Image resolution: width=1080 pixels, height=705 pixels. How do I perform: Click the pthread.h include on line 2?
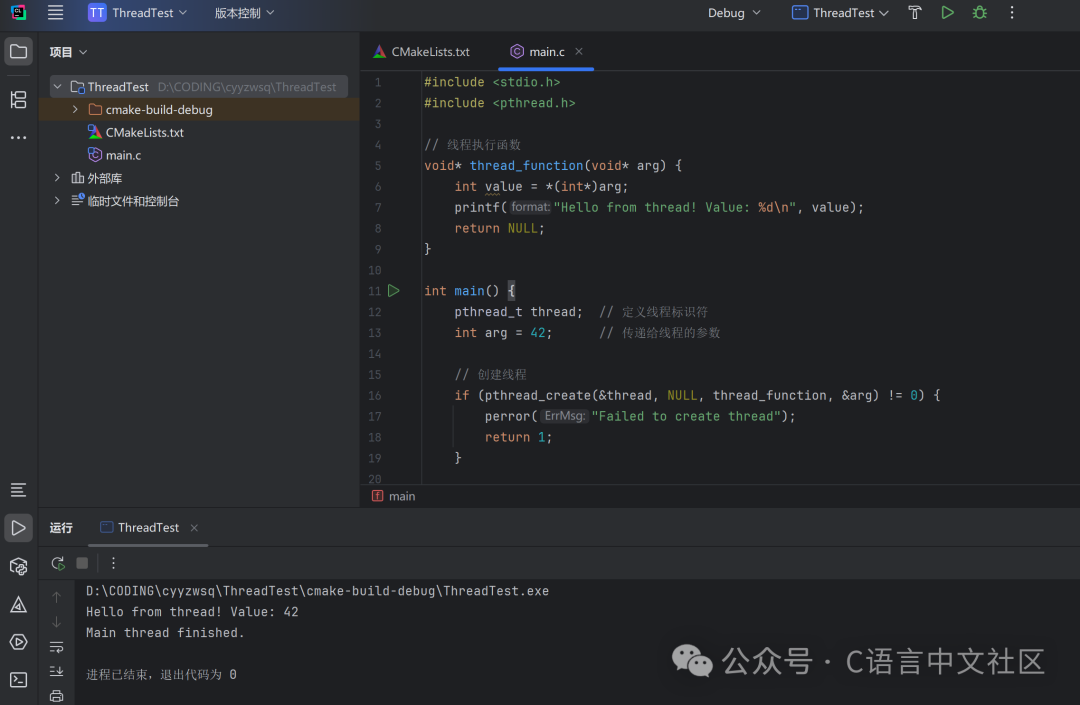[x=534, y=103]
